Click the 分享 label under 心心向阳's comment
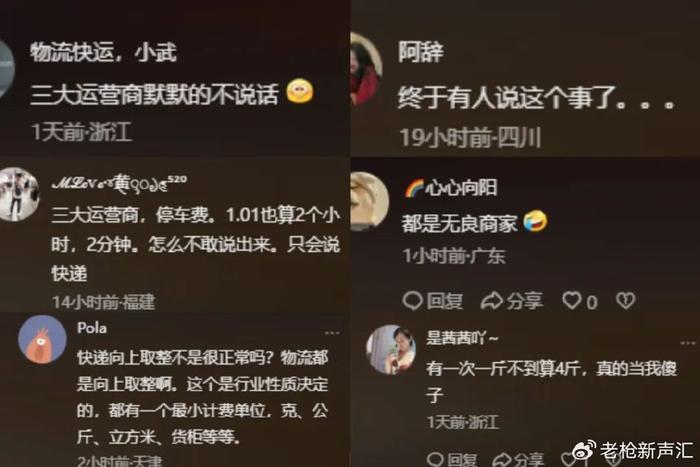 click(x=525, y=301)
